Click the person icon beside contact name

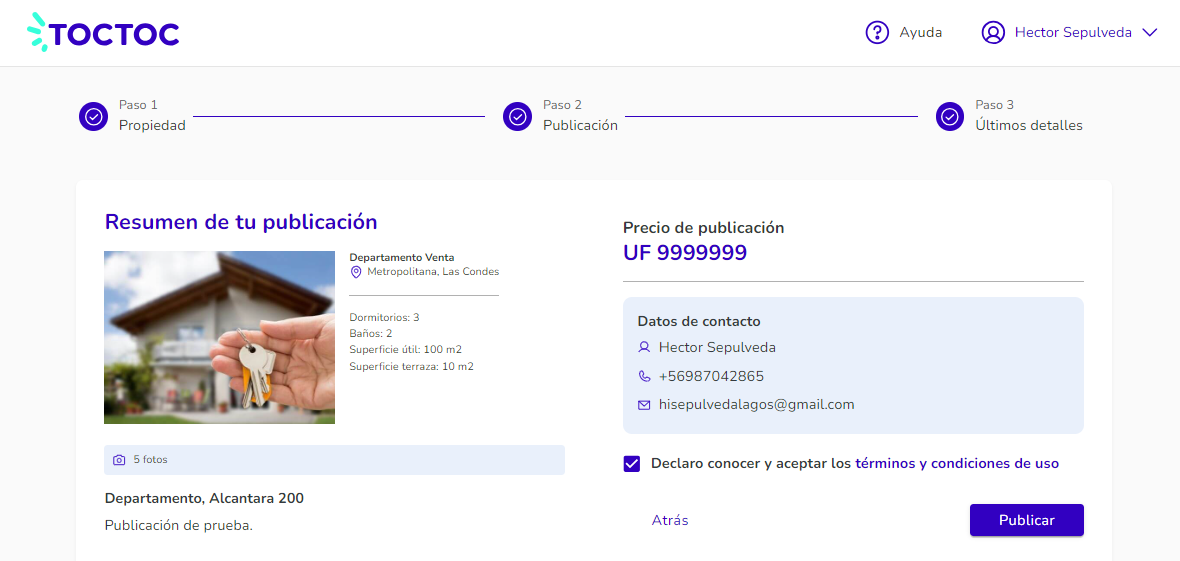tap(643, 347)
